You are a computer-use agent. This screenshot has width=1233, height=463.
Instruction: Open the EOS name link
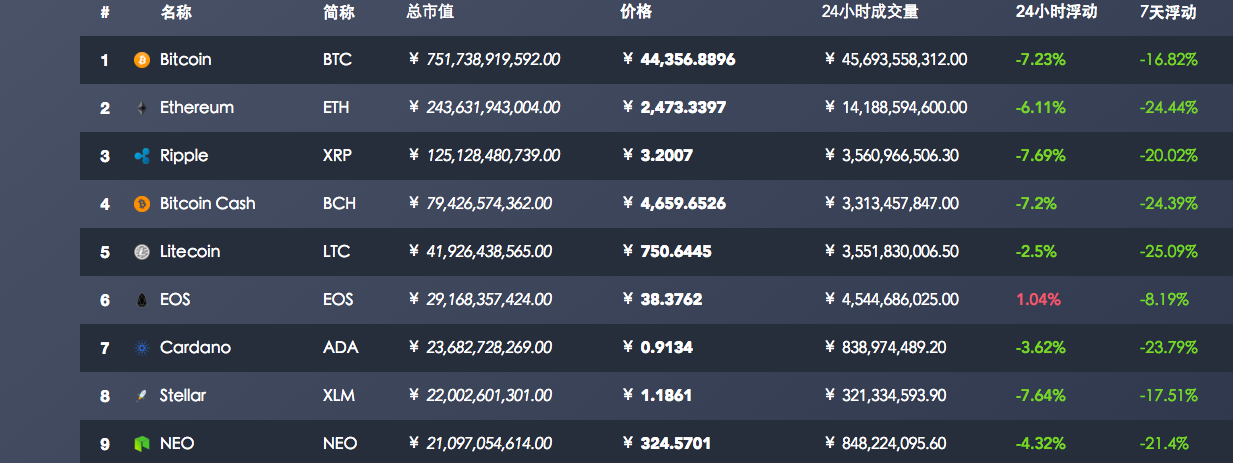click(x=175, y=300)
